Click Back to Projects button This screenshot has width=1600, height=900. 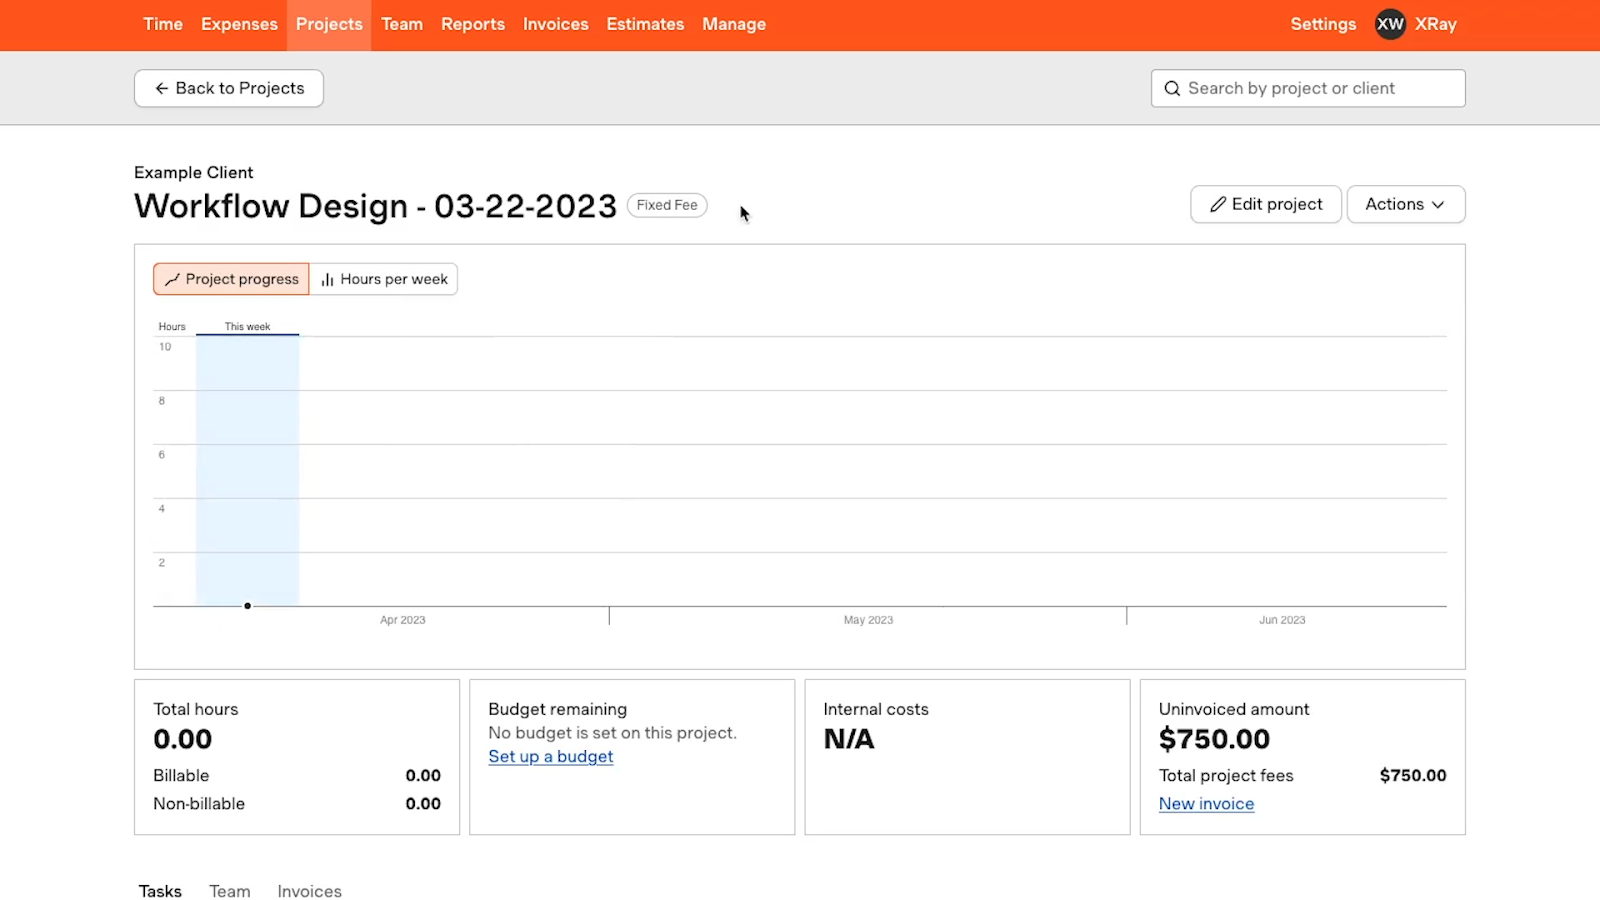(229, 88)
